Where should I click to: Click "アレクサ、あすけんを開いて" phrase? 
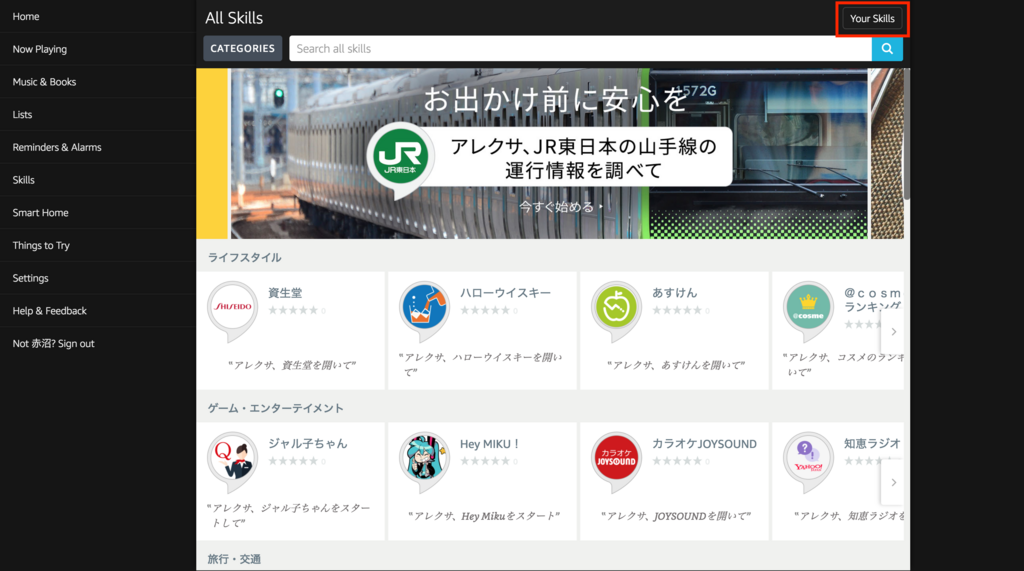click(675, 365)
